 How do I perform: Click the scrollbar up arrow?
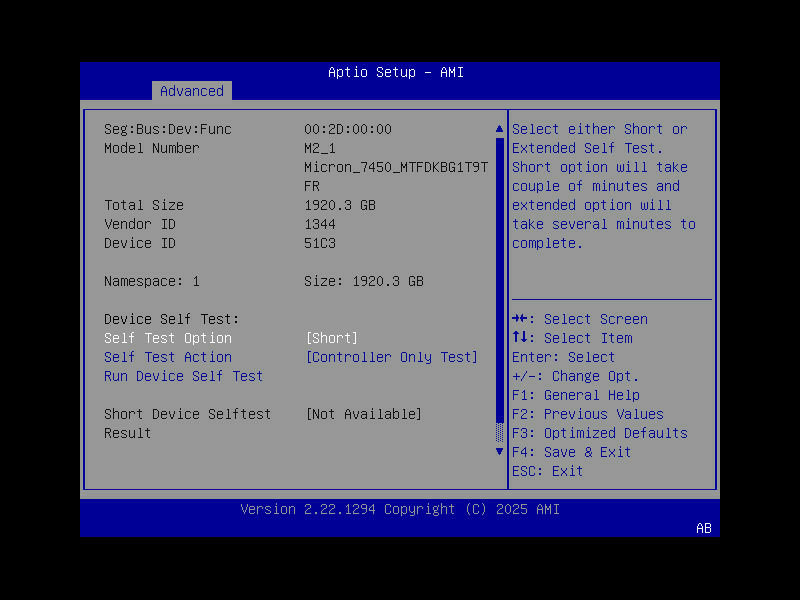coord(498,128)
